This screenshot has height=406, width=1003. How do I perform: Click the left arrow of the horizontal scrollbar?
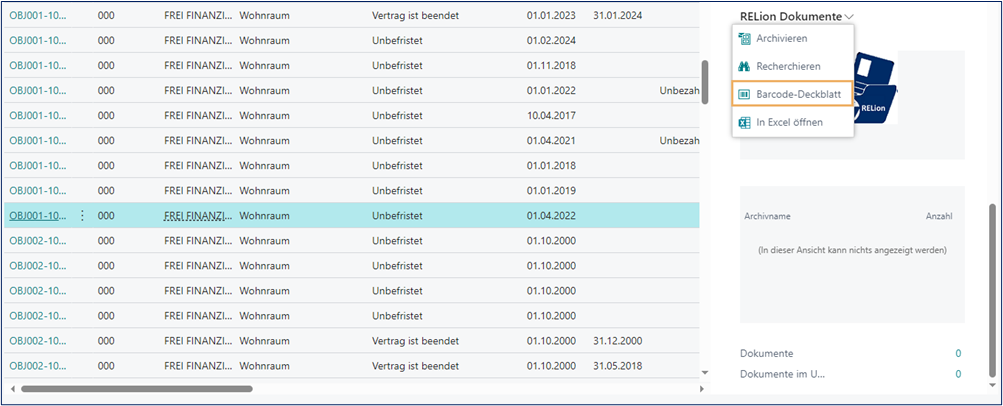click(12, 388)
